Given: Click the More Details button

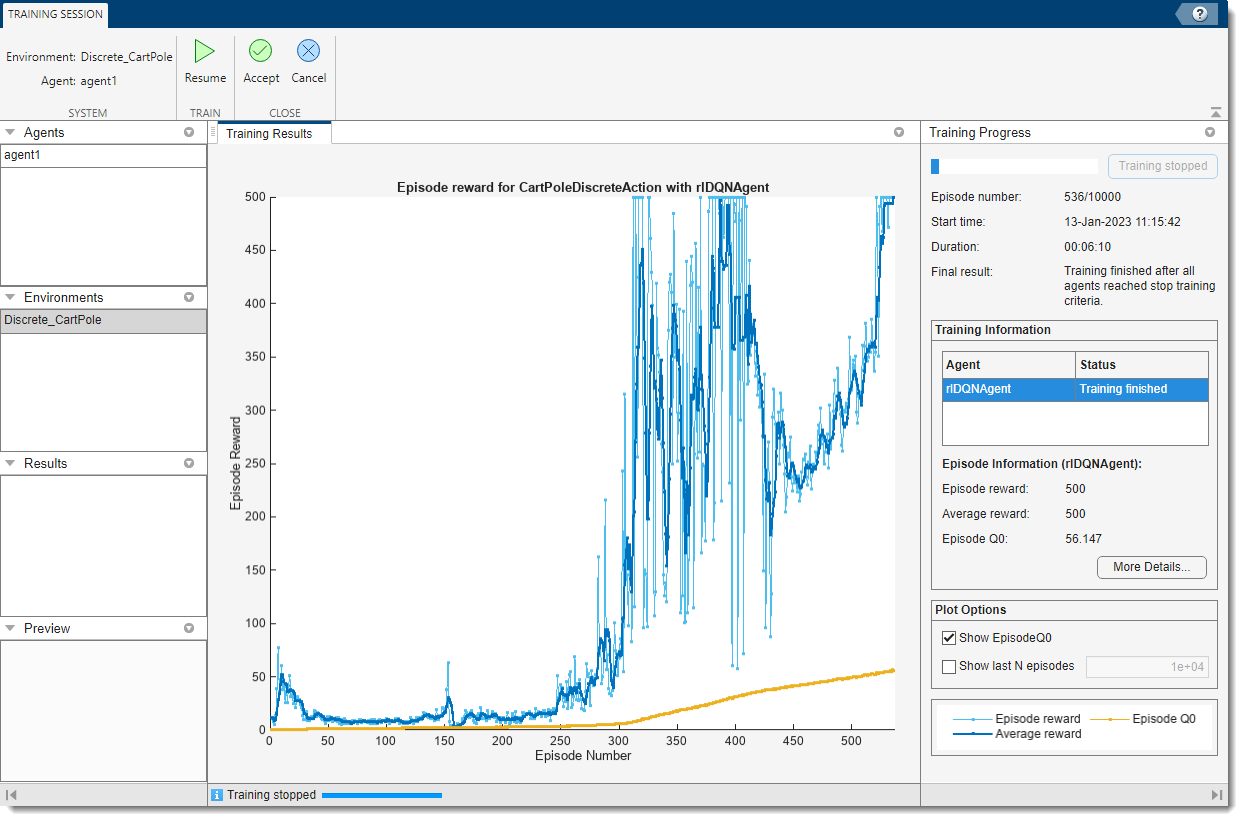Looking at the screenshot, I should (1151, 567).
